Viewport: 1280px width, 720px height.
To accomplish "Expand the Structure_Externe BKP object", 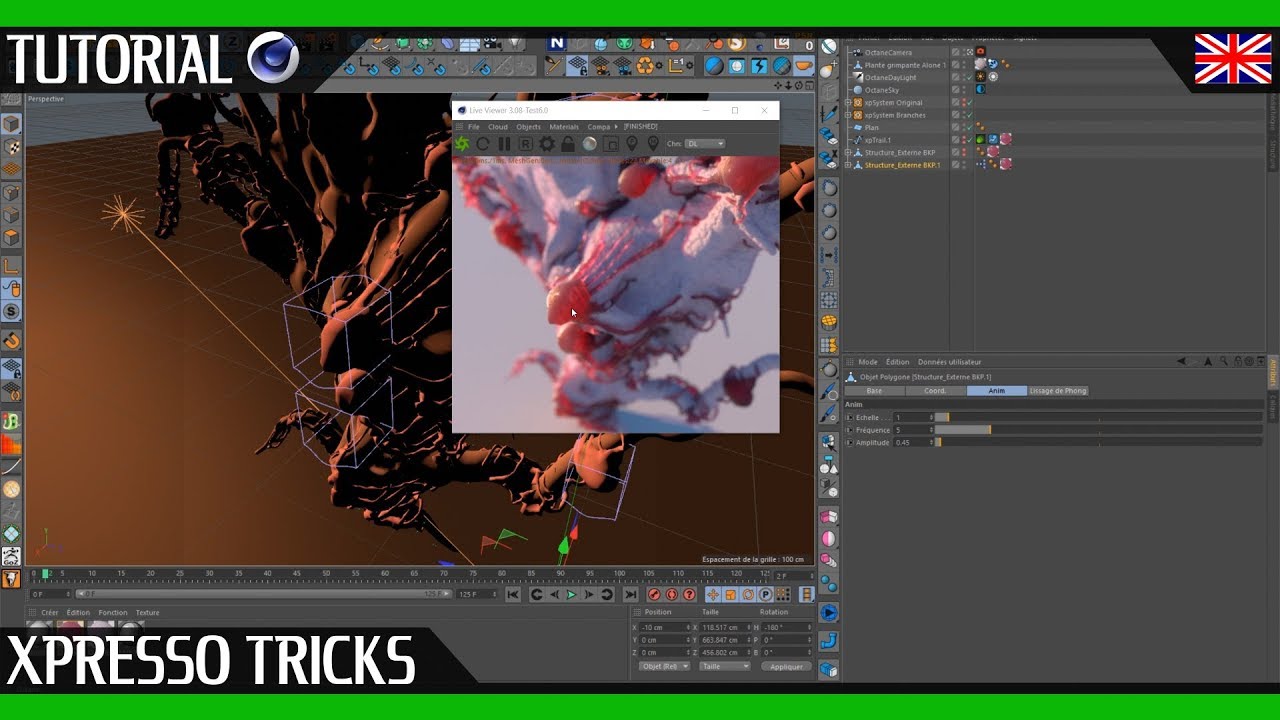I will (848, 153).
